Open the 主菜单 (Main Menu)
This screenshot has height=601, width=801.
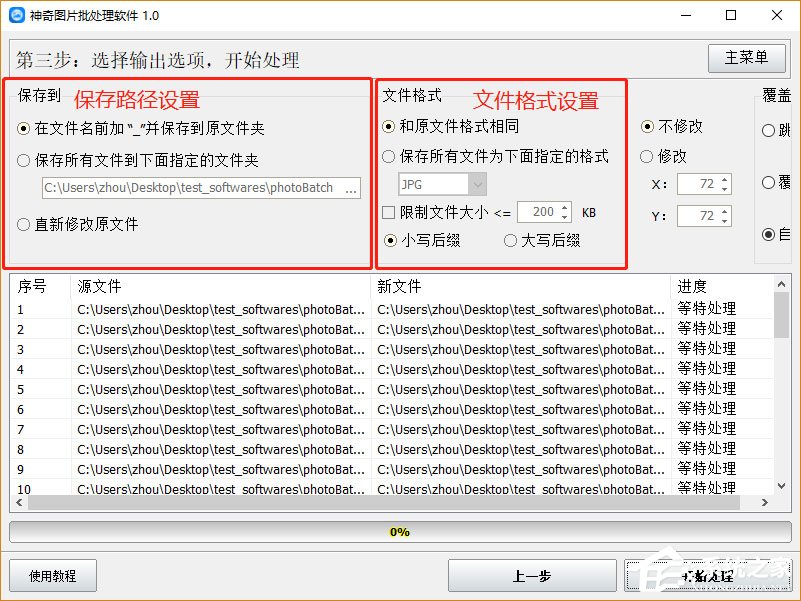point(746,58)
